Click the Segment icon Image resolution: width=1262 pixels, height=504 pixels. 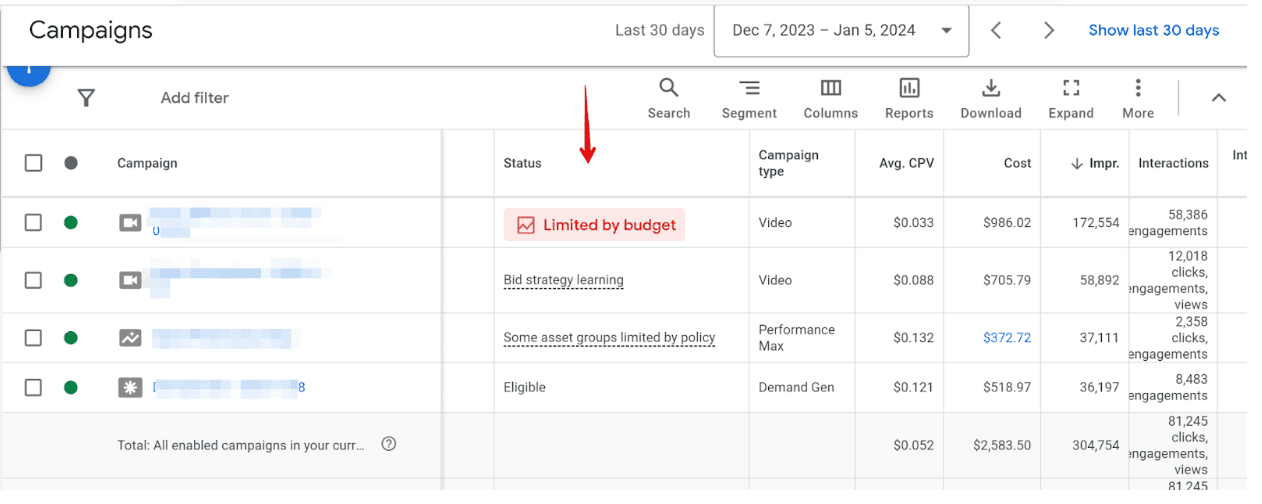(x=749, y=98)
